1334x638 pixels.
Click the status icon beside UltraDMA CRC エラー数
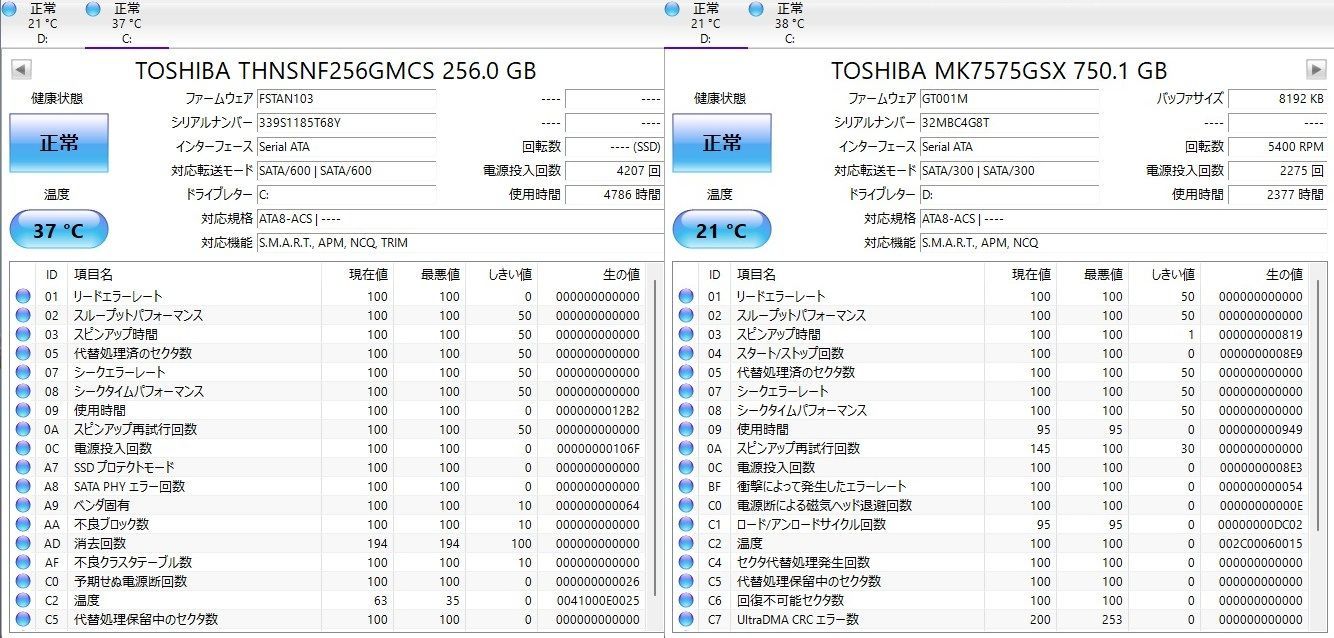tap(686, 619)
